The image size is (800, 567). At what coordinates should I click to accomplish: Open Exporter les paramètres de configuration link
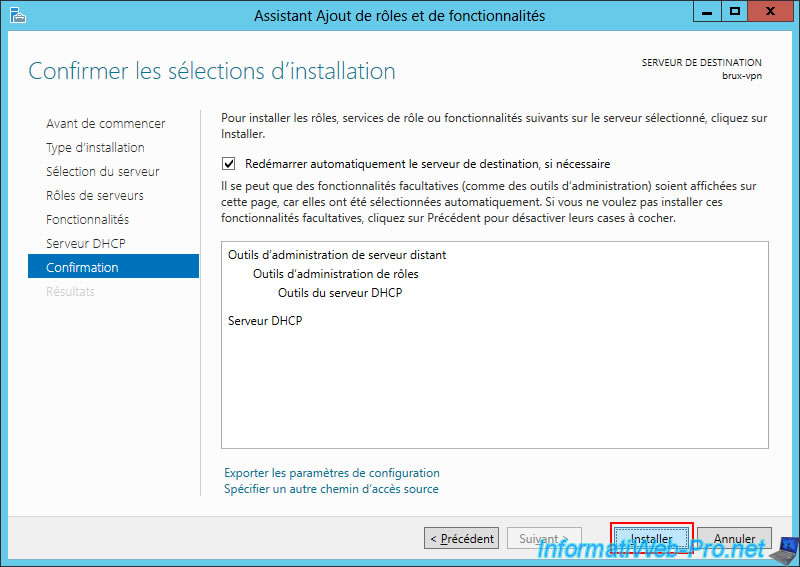pos(332,473)
